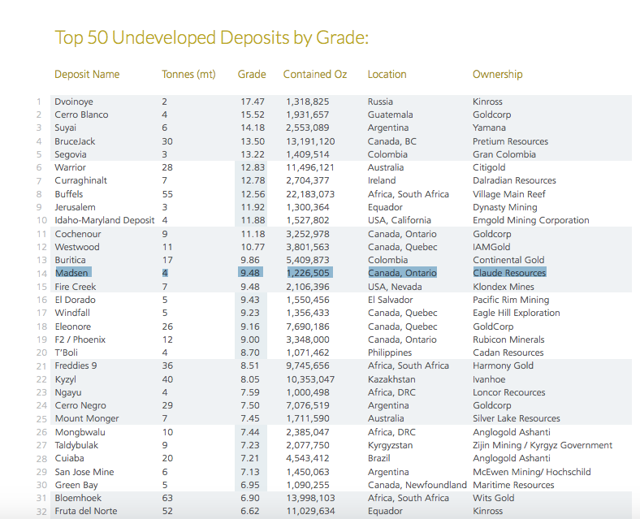This screenshot has height=519, width=640.
Task: Click the 'Ownership' column header
Action: (500, 75)
